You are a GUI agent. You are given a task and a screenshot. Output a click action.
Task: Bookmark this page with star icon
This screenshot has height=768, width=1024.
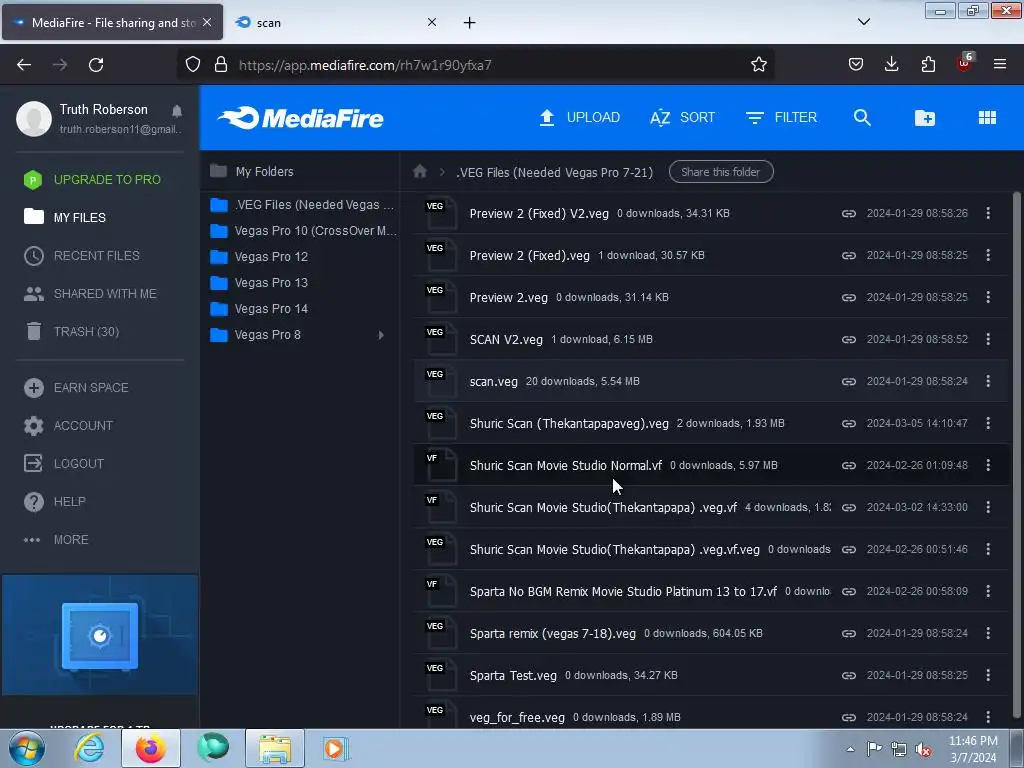(x=758, y=65)
